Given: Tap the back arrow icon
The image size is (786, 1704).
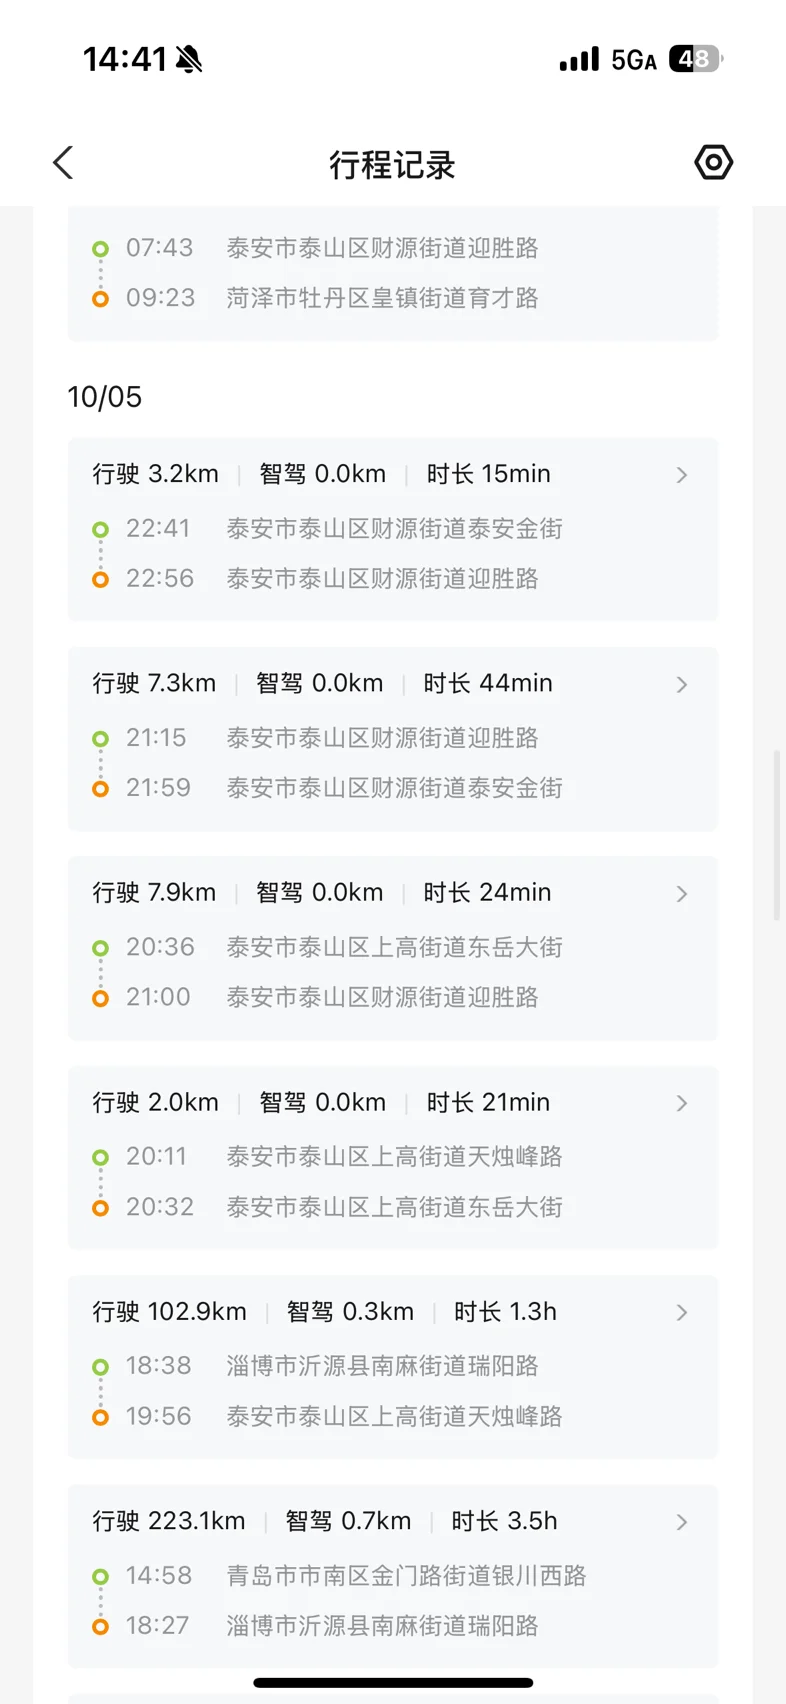Looking at the screenshot, I should coord(63,163).
